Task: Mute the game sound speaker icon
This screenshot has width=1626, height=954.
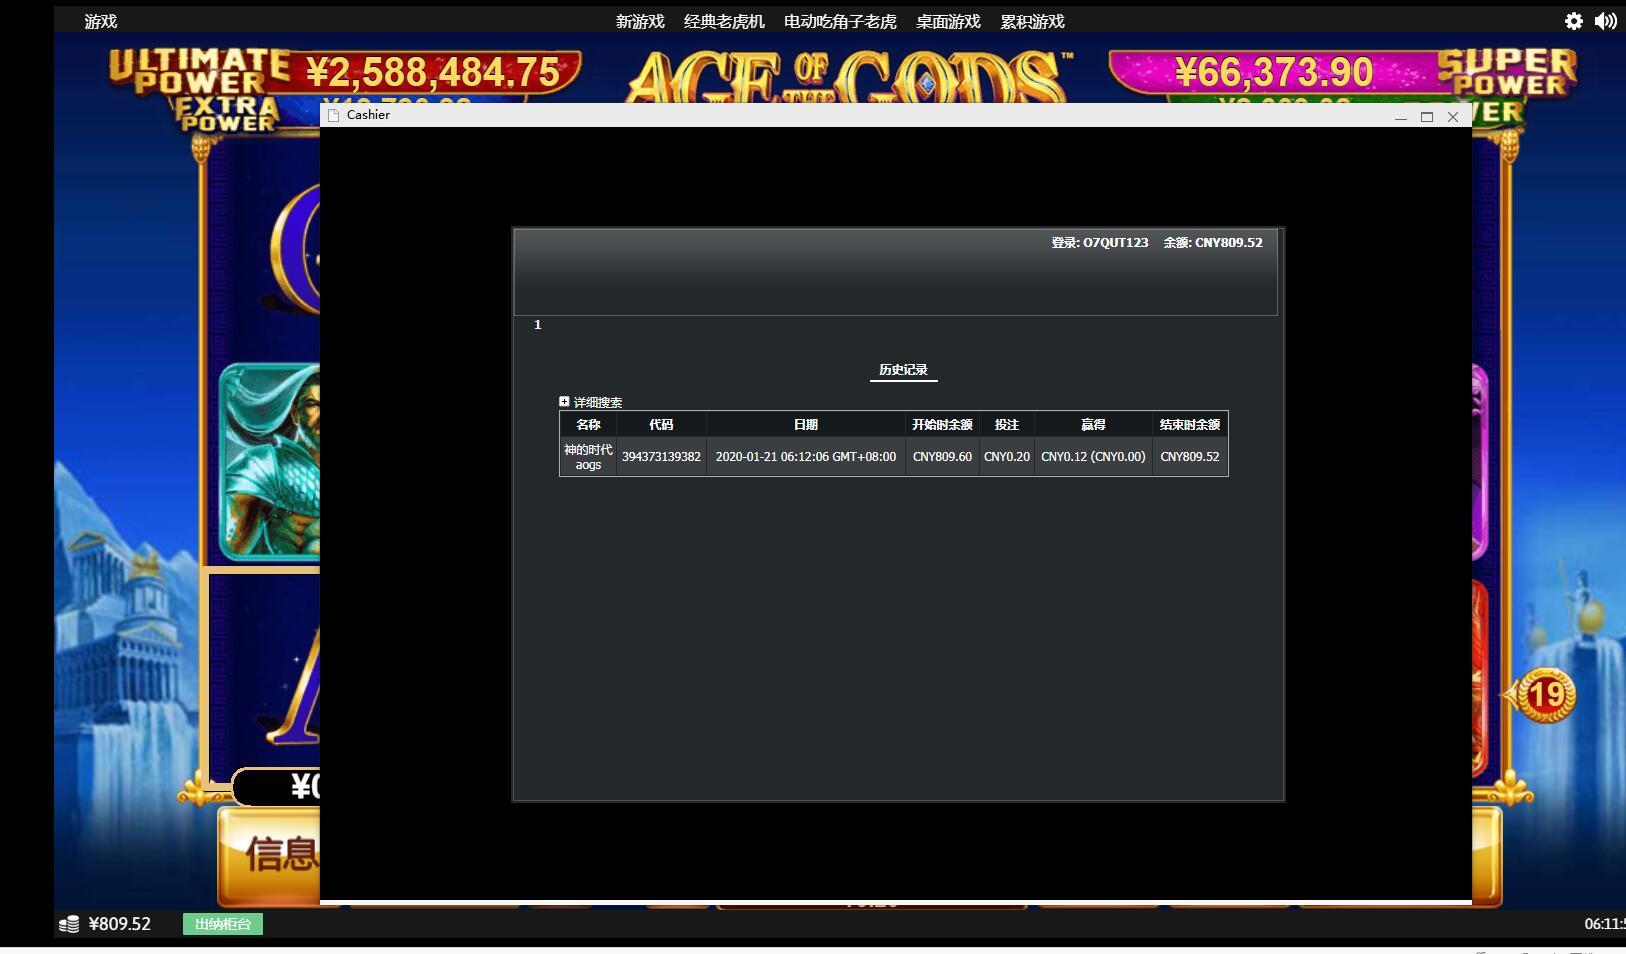Action: click(x=1605, y=21)
